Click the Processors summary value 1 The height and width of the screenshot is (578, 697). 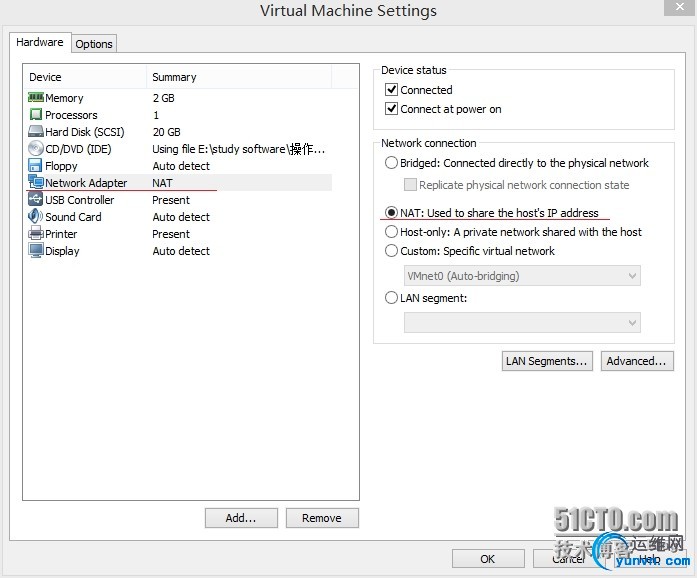pos(156,115)
